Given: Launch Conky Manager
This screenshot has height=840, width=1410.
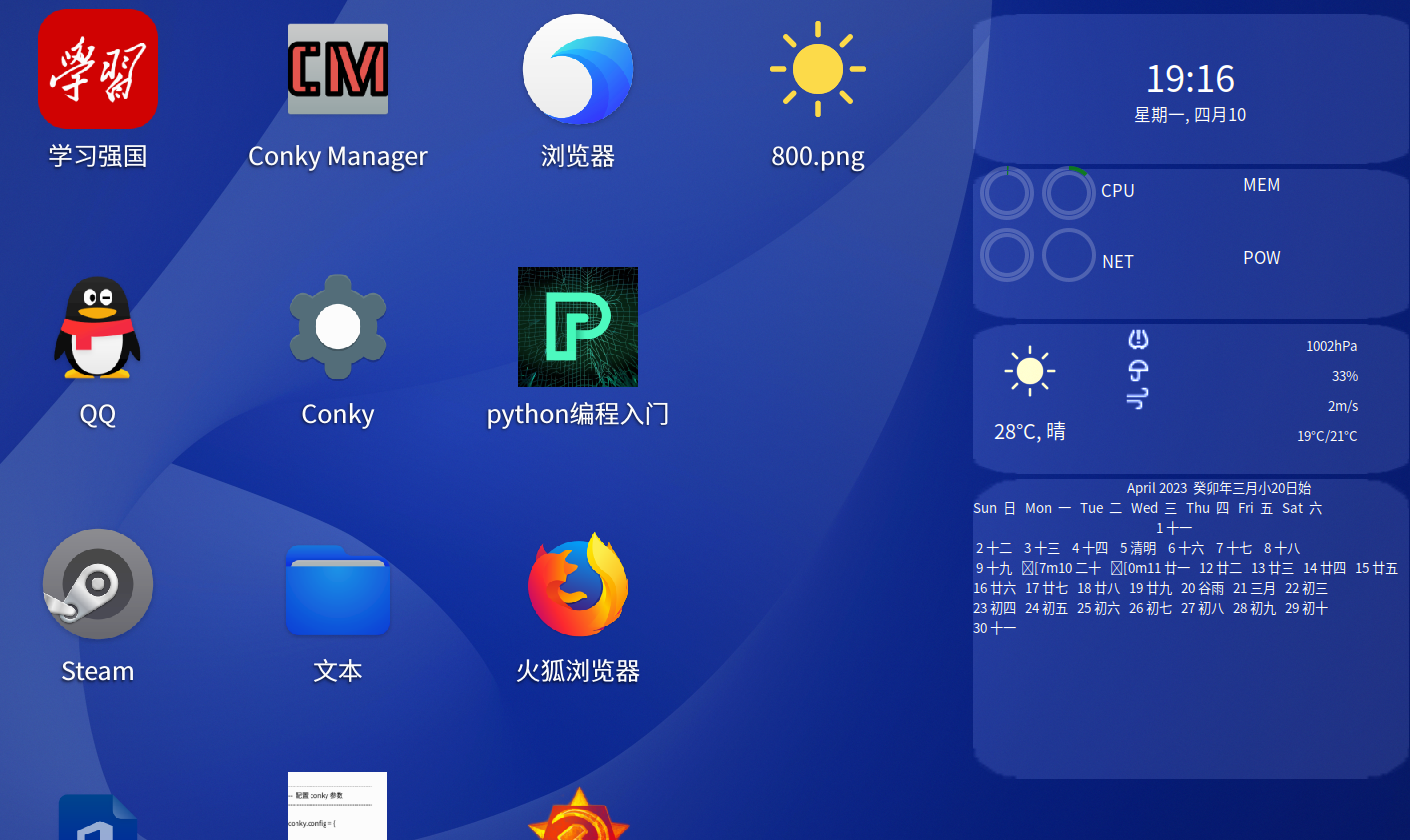Looking at the screenshot, I should coord(337,69).
